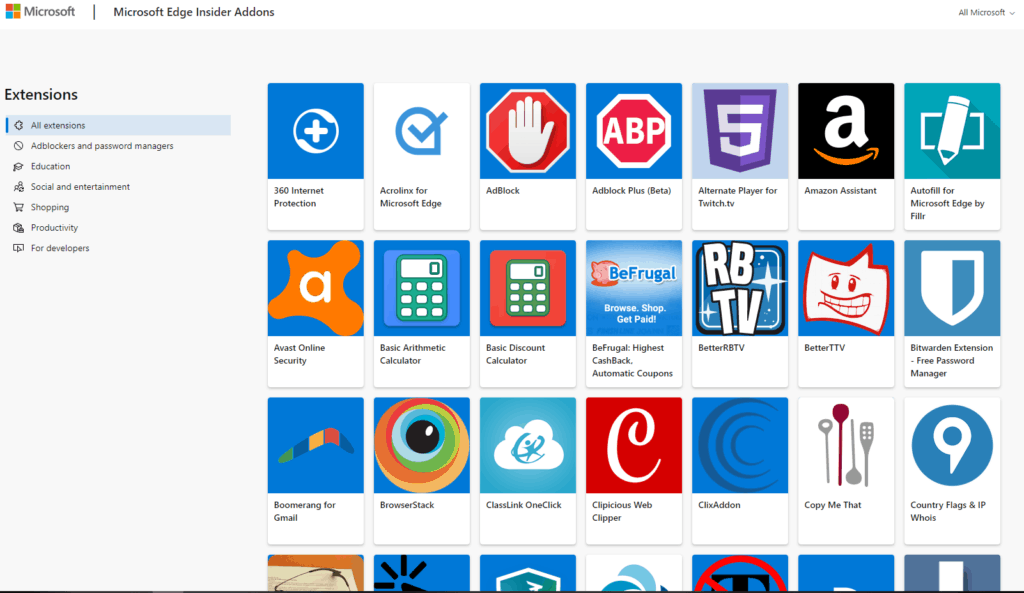1024x593 pixels.
Task: Open the 360 Internet Protection extension icon
Action: click(315, 131)
